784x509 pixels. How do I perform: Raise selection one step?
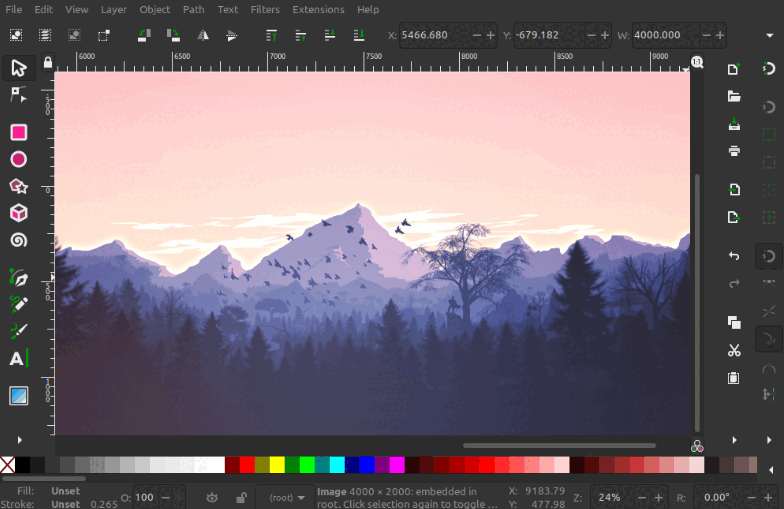pos(300,35)
